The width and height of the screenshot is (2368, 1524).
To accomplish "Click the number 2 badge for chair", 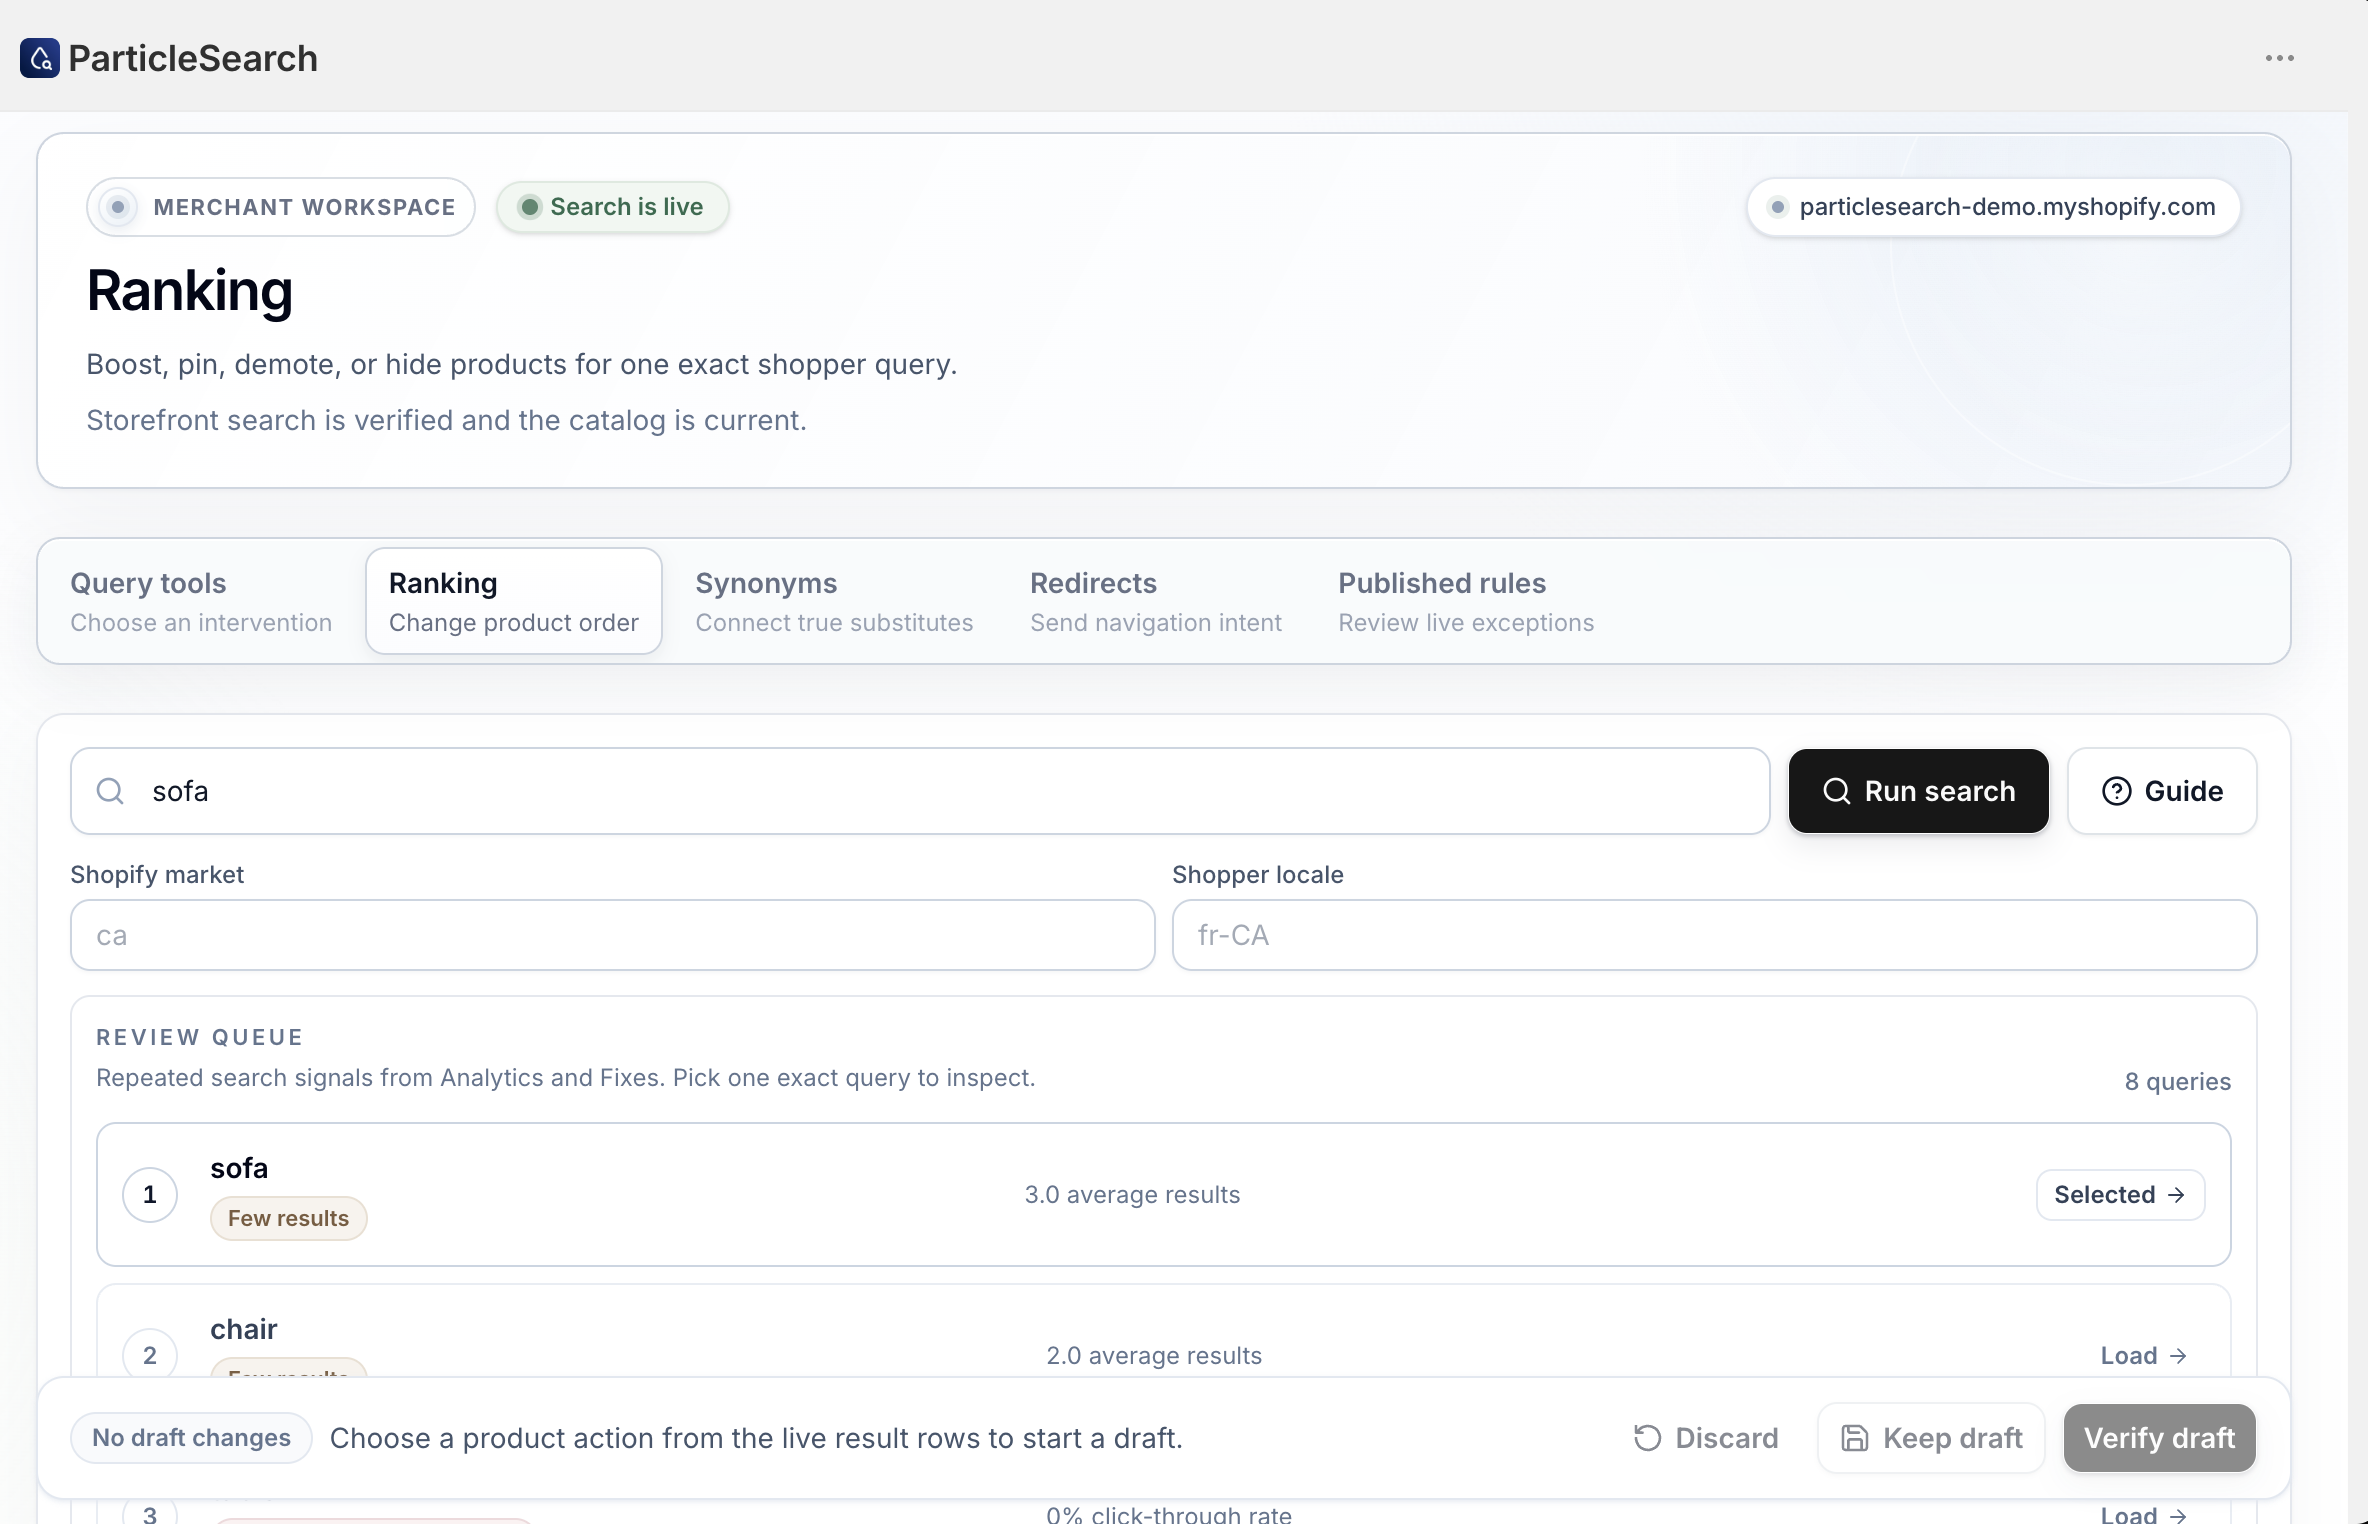I will click(150, 1356).
